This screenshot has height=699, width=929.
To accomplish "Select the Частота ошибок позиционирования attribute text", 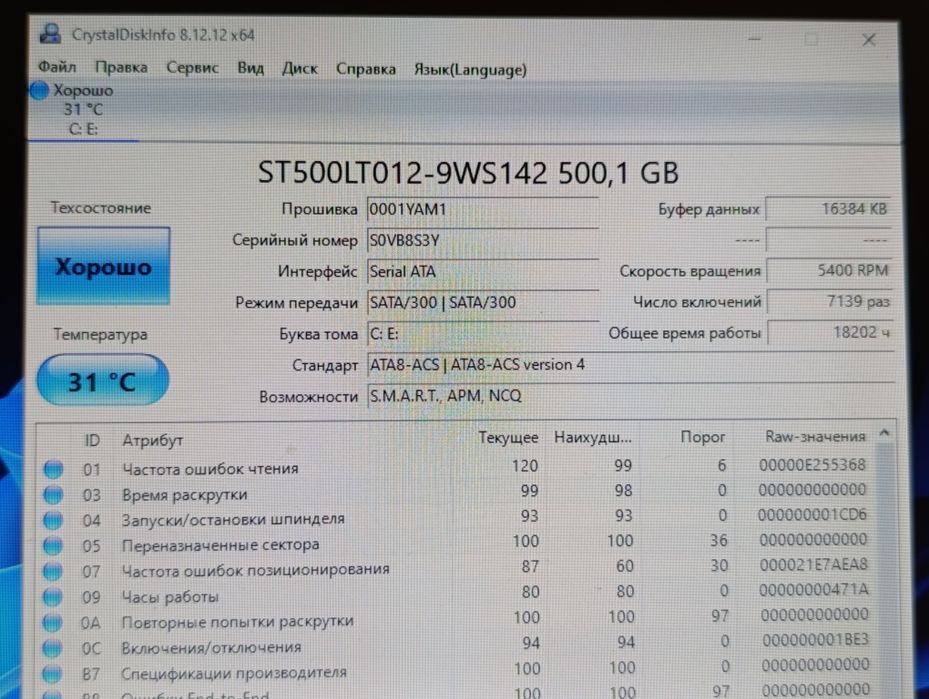I will pyautogui.click(x=255, y=570).
